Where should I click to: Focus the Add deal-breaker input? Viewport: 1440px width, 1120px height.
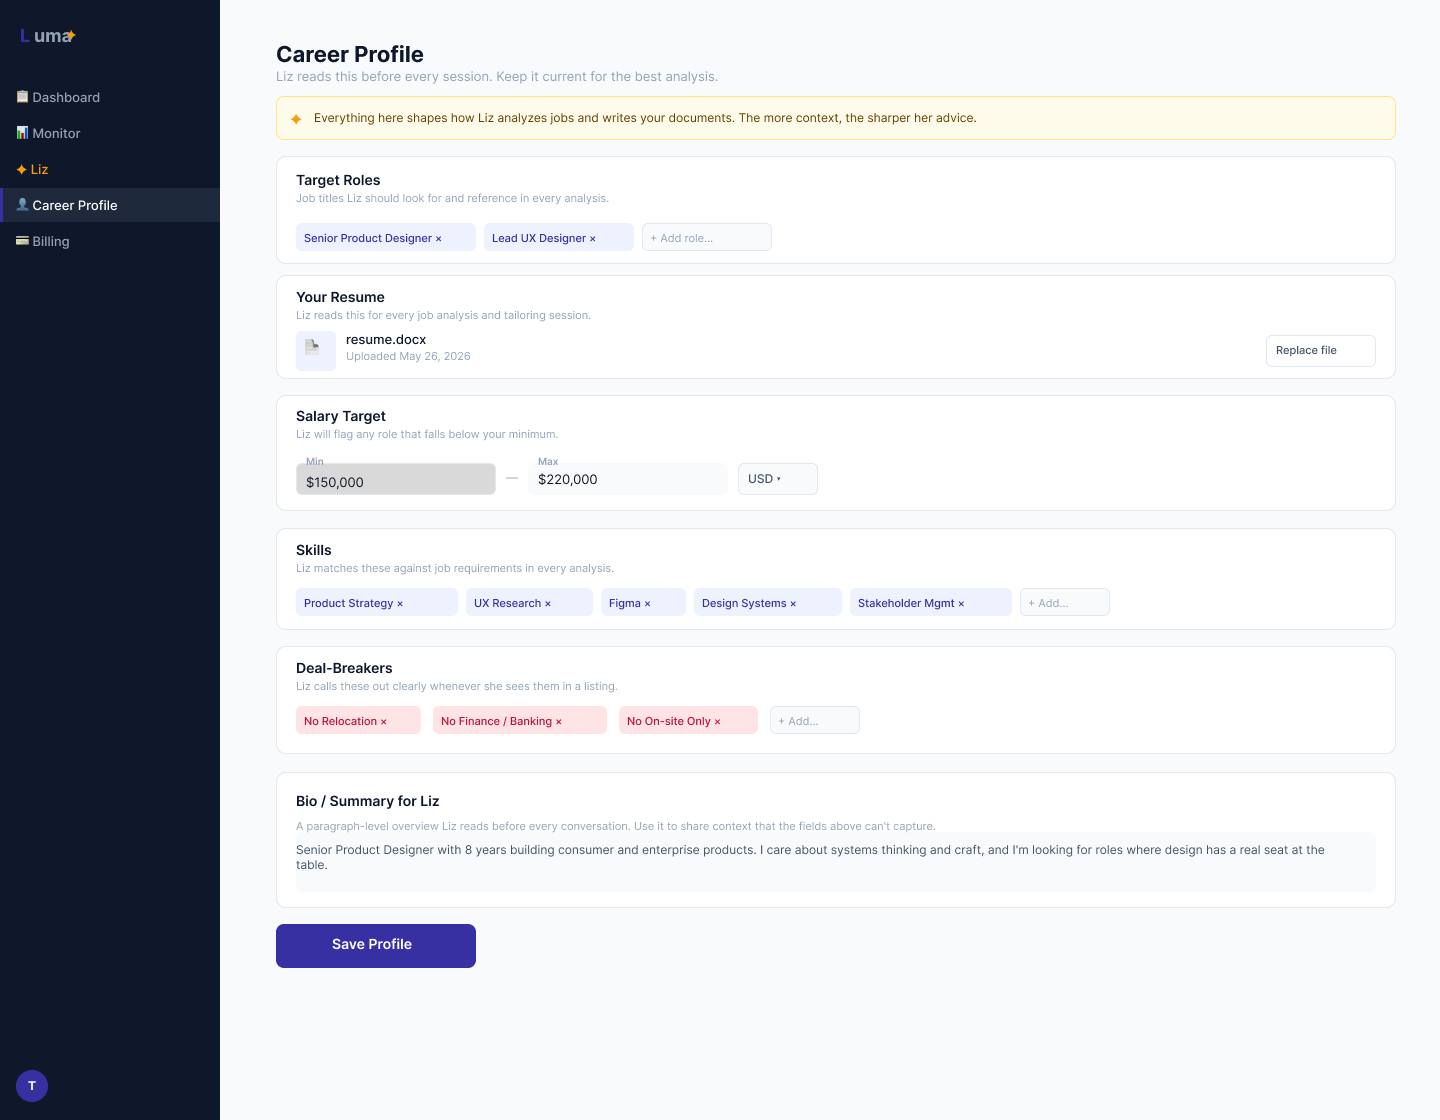coord(815,720)
